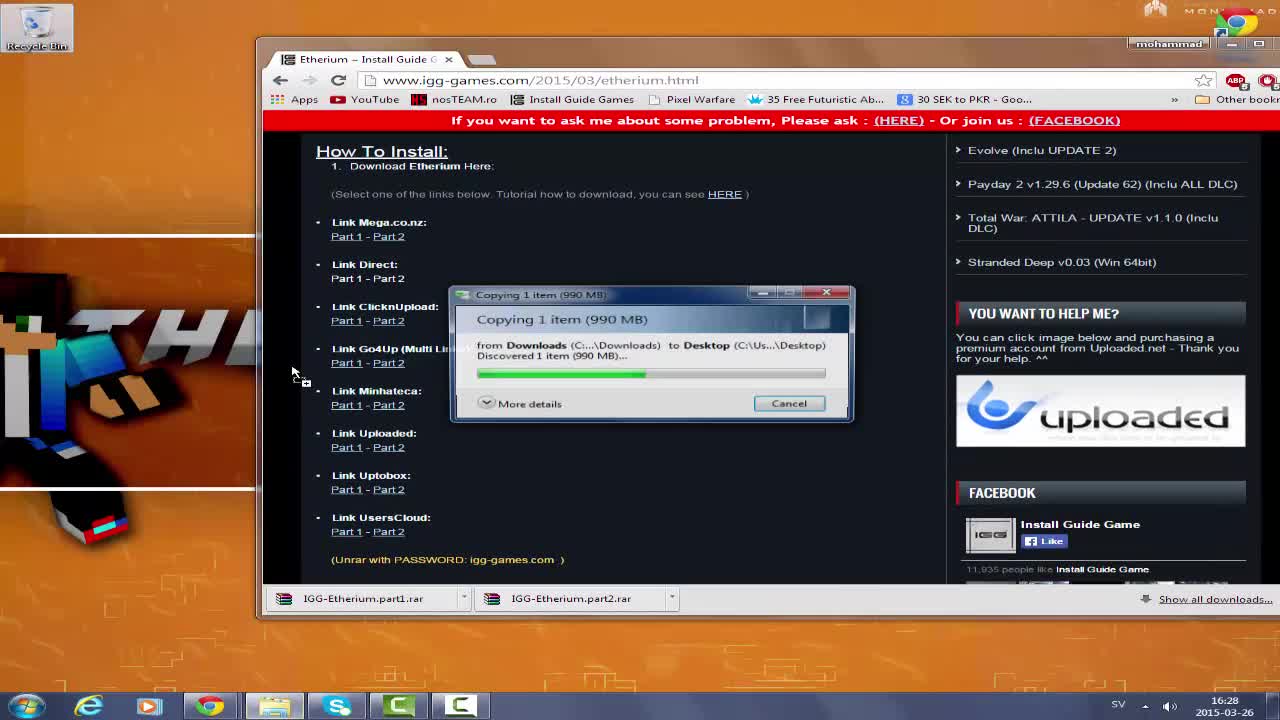The image size is (1280, 720).
Task: Close the Copying 1 item dialog
Action: click(x=827, y=293)
